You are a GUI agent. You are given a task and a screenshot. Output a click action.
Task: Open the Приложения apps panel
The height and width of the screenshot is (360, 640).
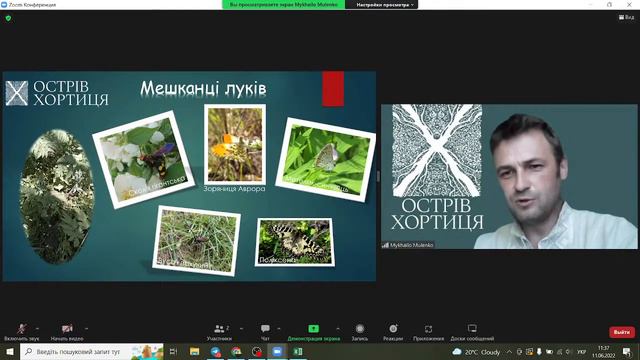click(428, 332)
